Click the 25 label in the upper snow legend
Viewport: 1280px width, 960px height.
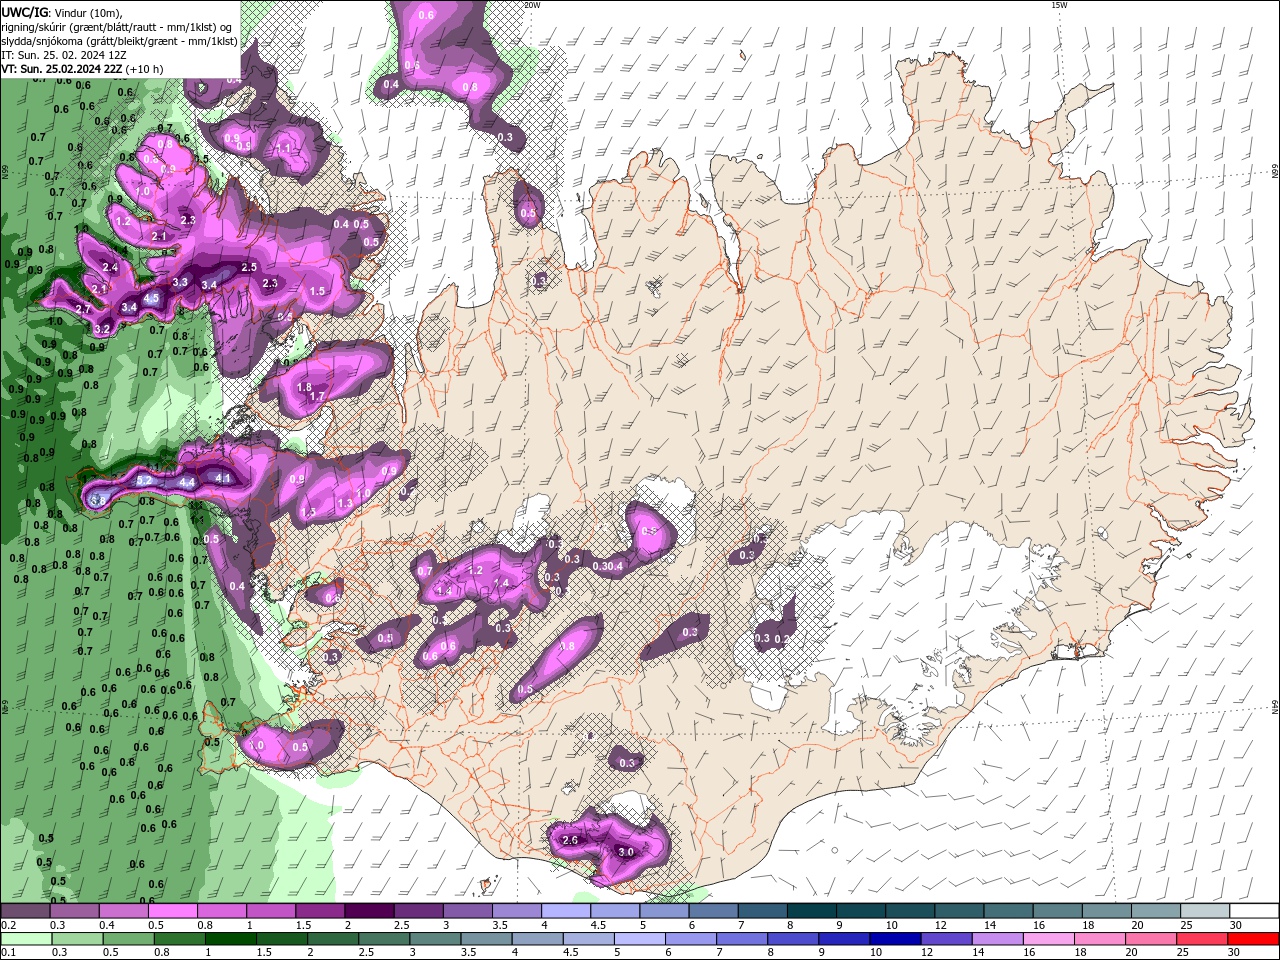pos(1185,925)
